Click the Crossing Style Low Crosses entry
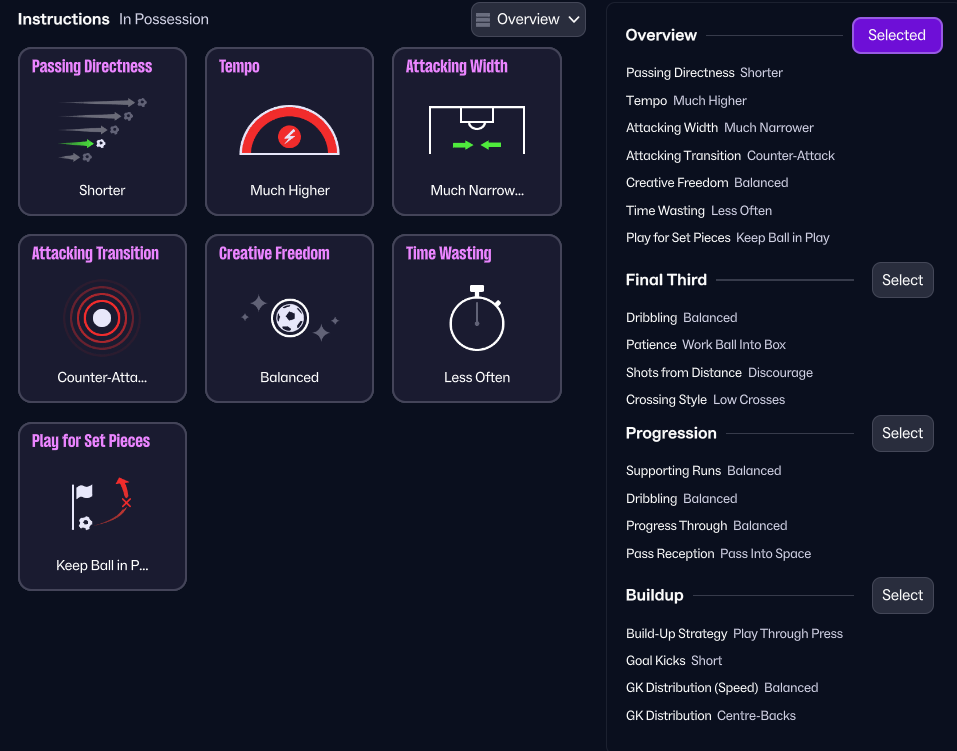The width and height of the screenshot is (957, 751). pos(705,400)
